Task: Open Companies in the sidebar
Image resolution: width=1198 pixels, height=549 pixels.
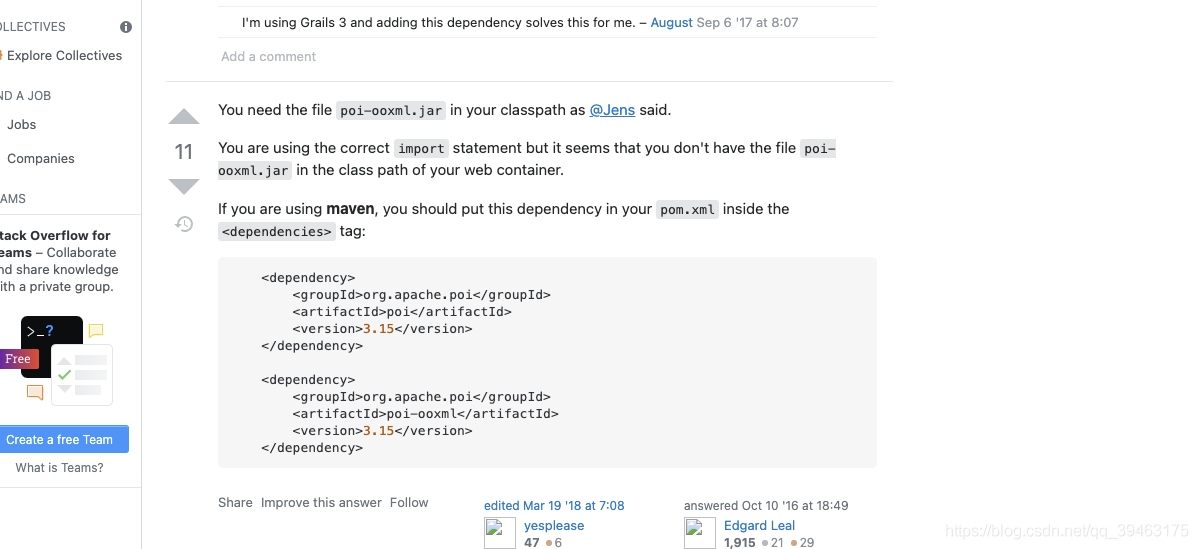Action: coord(40,159)
